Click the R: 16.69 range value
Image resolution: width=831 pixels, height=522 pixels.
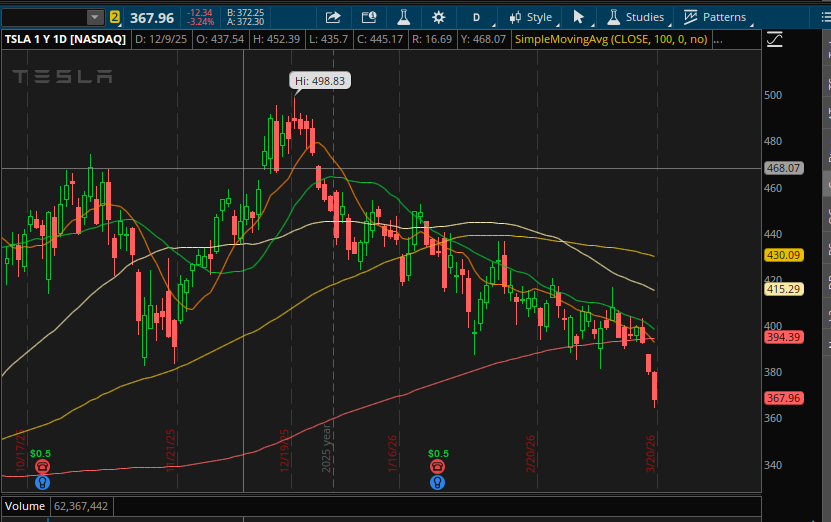432,39
